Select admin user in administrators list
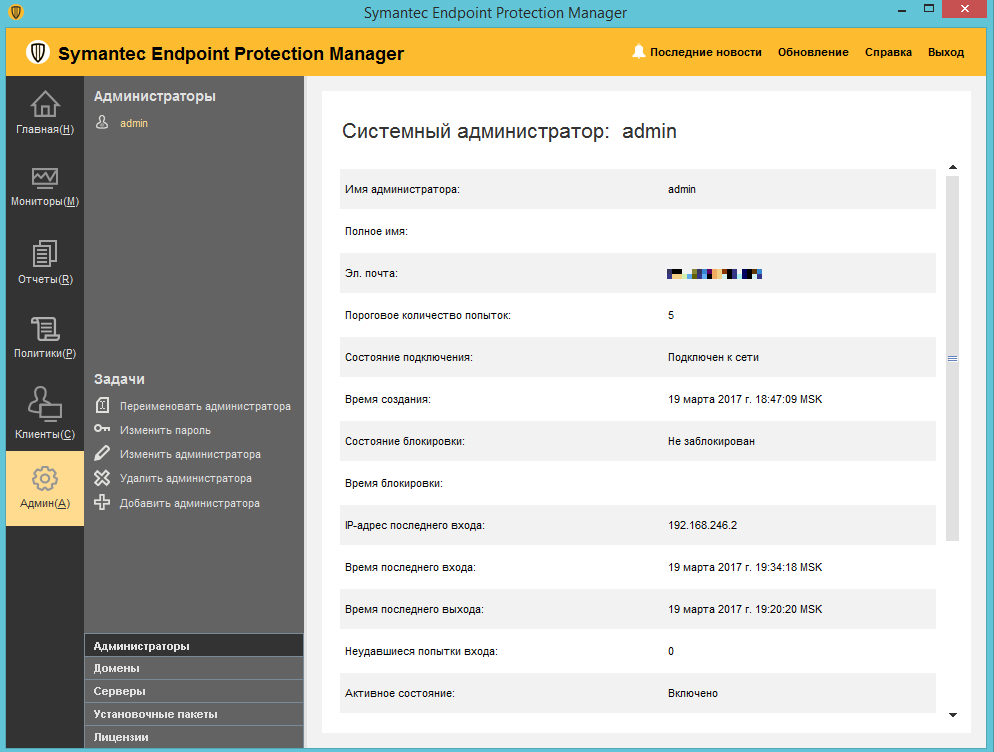Screen dimensions: 994x752 point(133,123)
